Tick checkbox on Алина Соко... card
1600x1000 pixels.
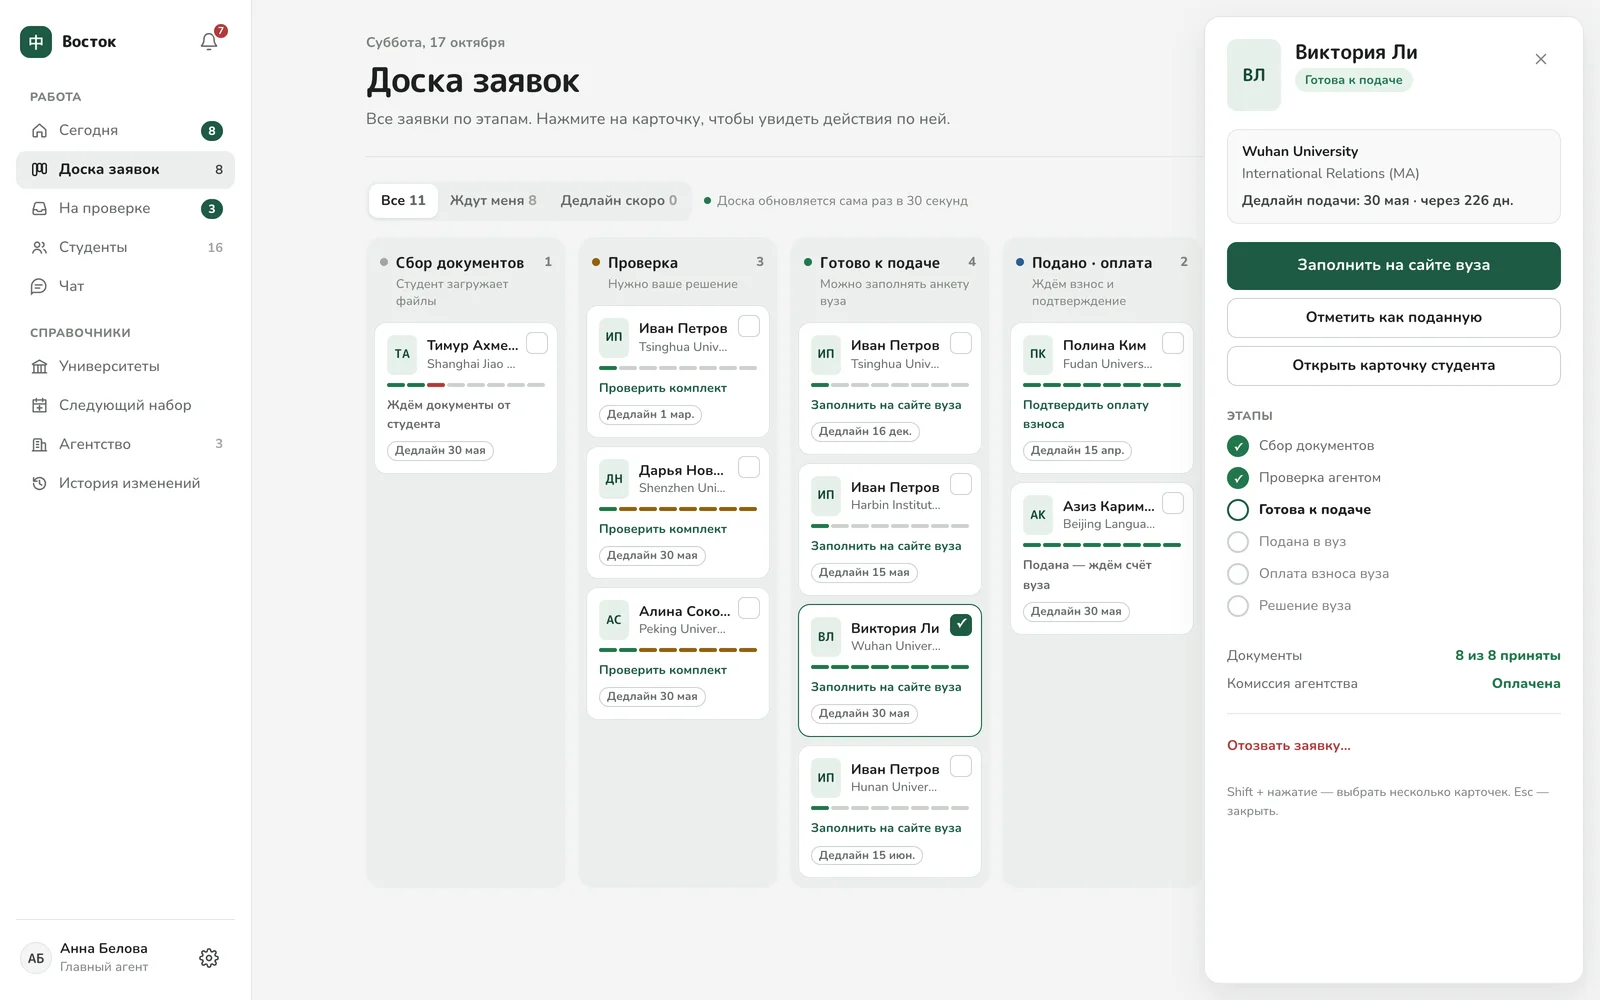tap(749, 608)
